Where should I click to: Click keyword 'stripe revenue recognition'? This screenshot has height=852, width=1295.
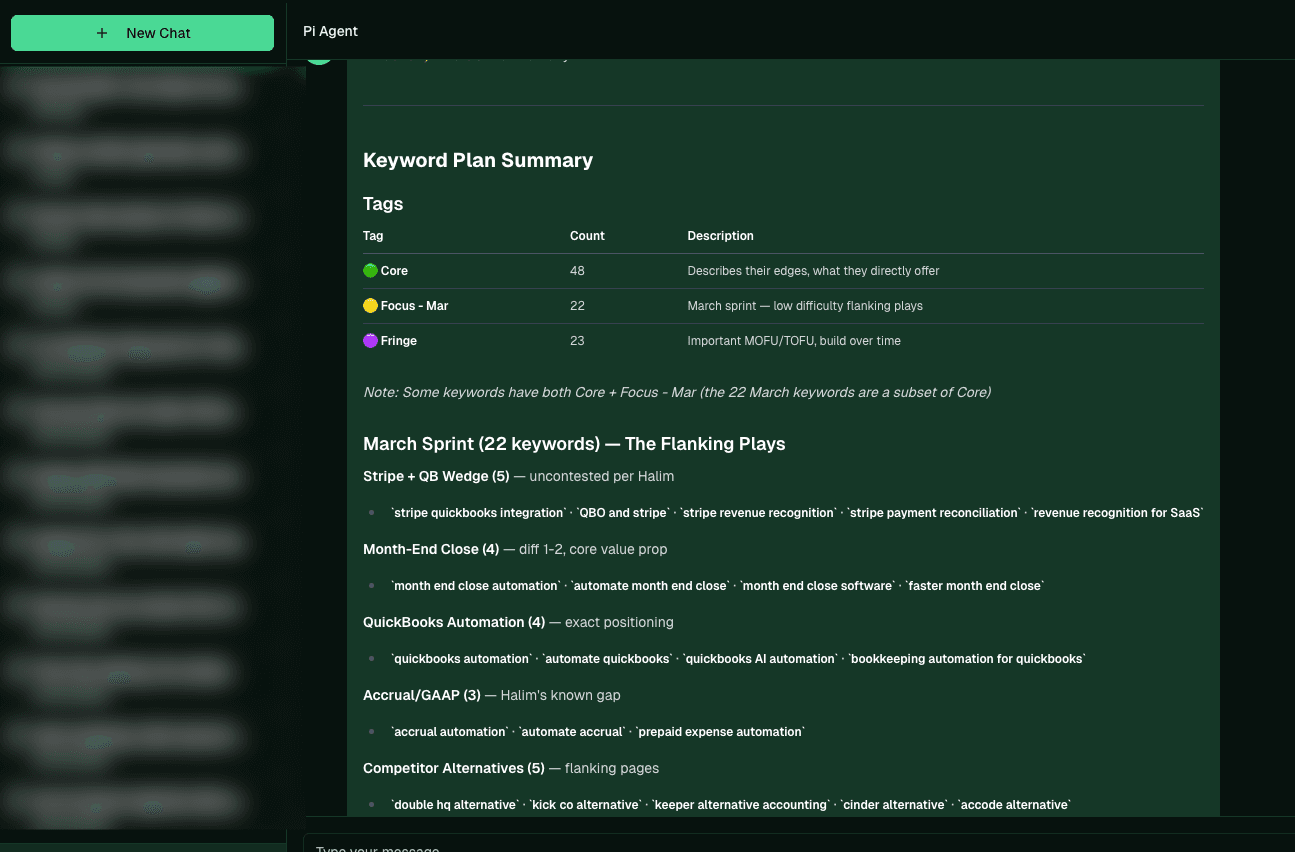click(758, 513)
